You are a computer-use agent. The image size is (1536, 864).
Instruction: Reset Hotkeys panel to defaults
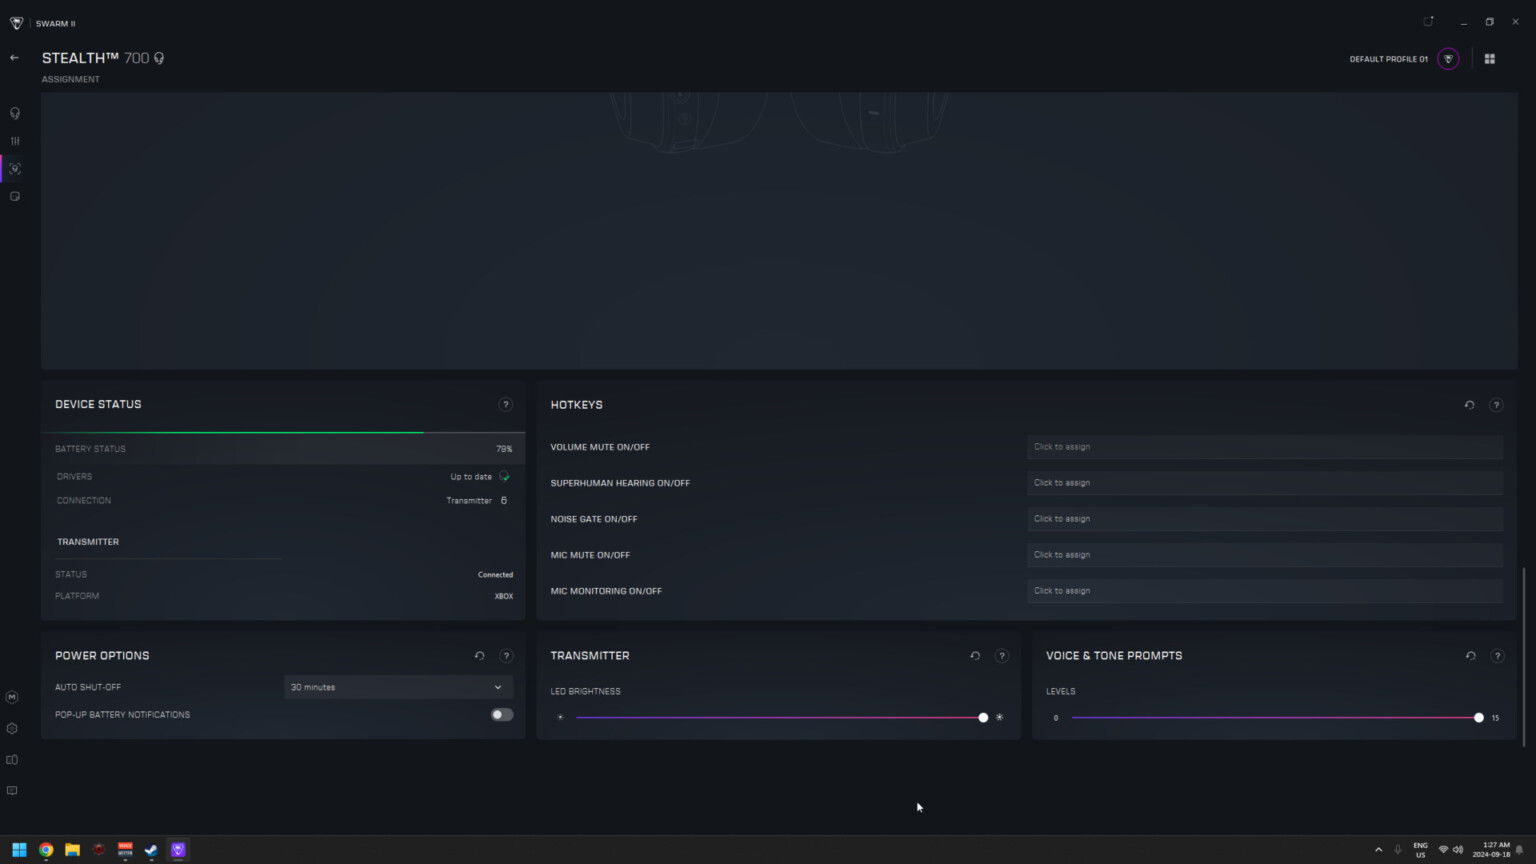(x=1469, y=405)
